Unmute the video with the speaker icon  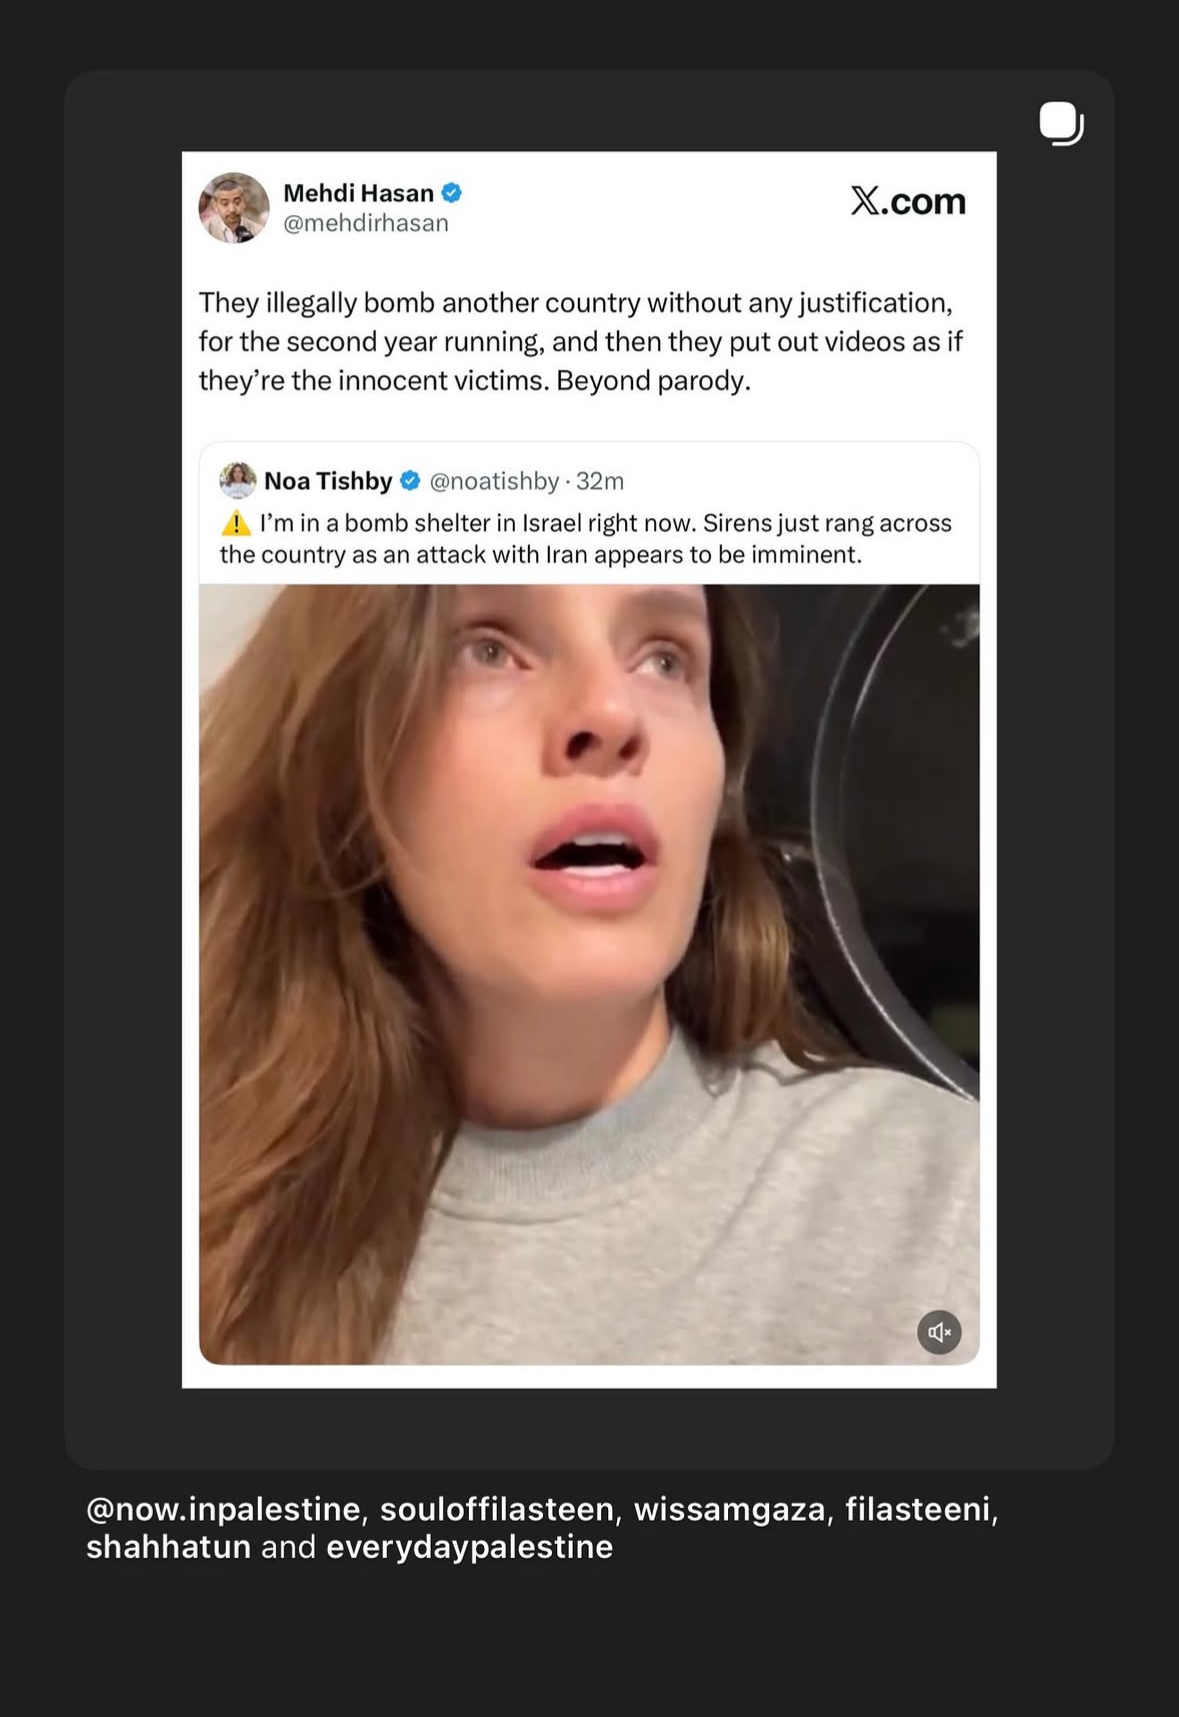click(x=939, y=1331)
